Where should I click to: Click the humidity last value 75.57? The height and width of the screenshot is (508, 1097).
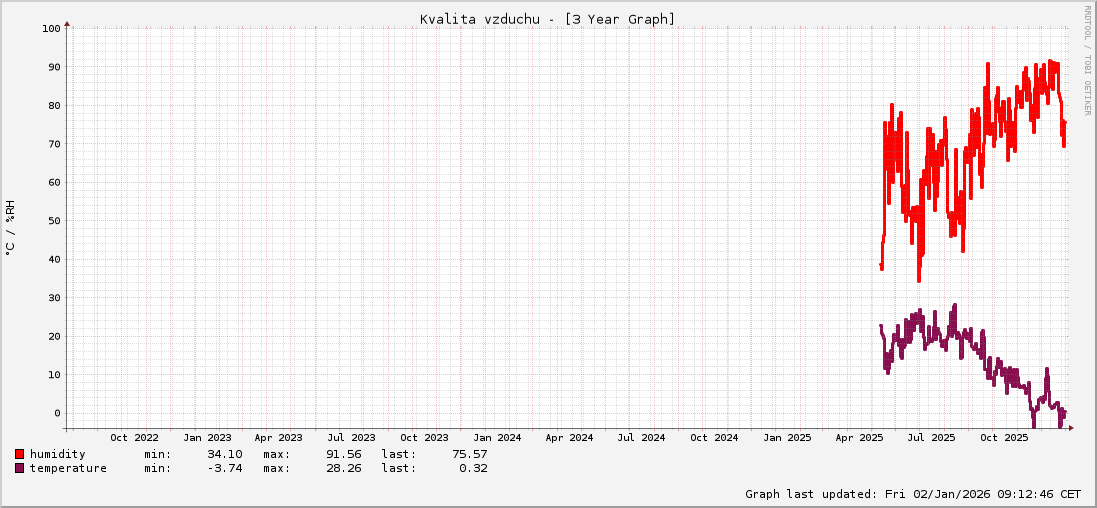coord(469,454)
